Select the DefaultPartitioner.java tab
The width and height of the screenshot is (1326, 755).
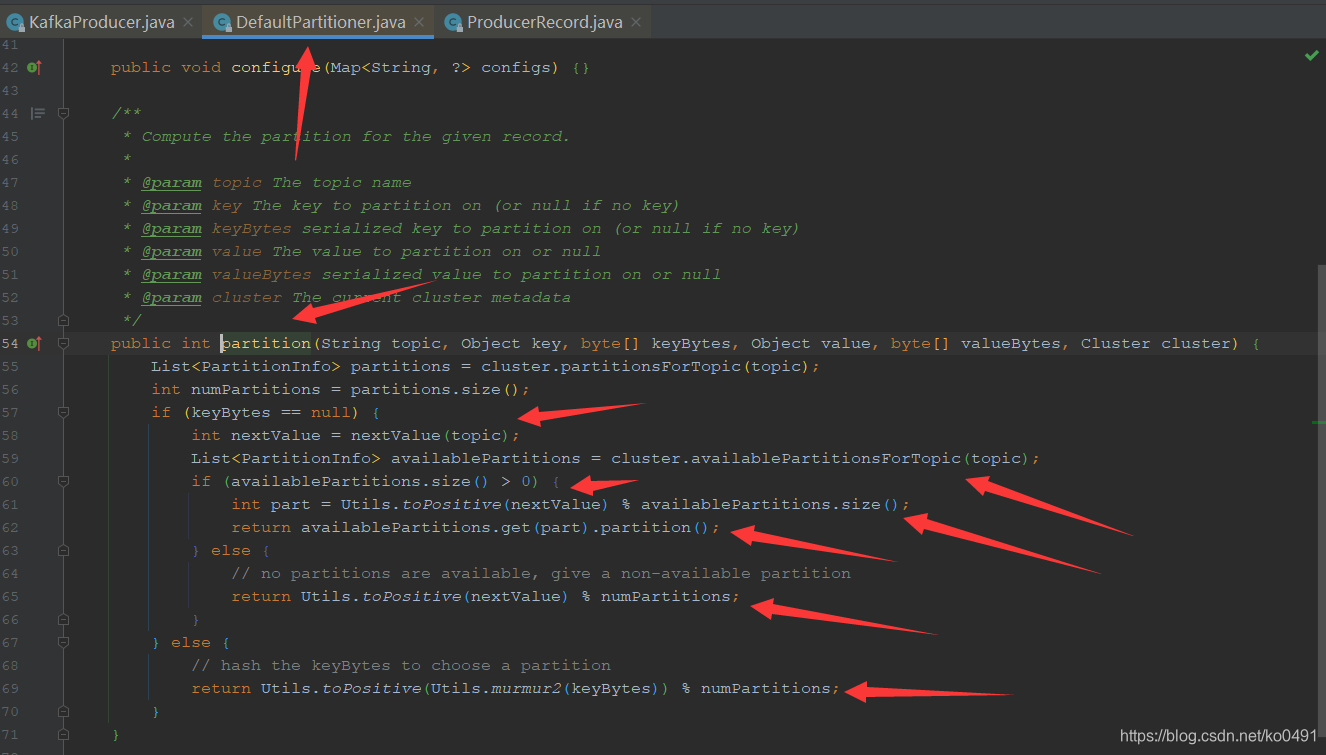point(318,22)
